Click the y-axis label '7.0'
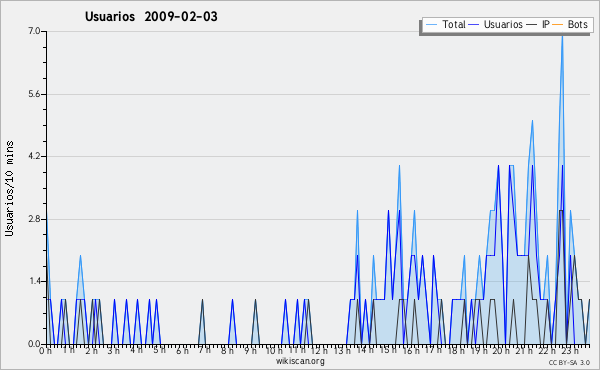Image resolution: width=600 pixels, height=370 pixels. [x=34, y=31]
